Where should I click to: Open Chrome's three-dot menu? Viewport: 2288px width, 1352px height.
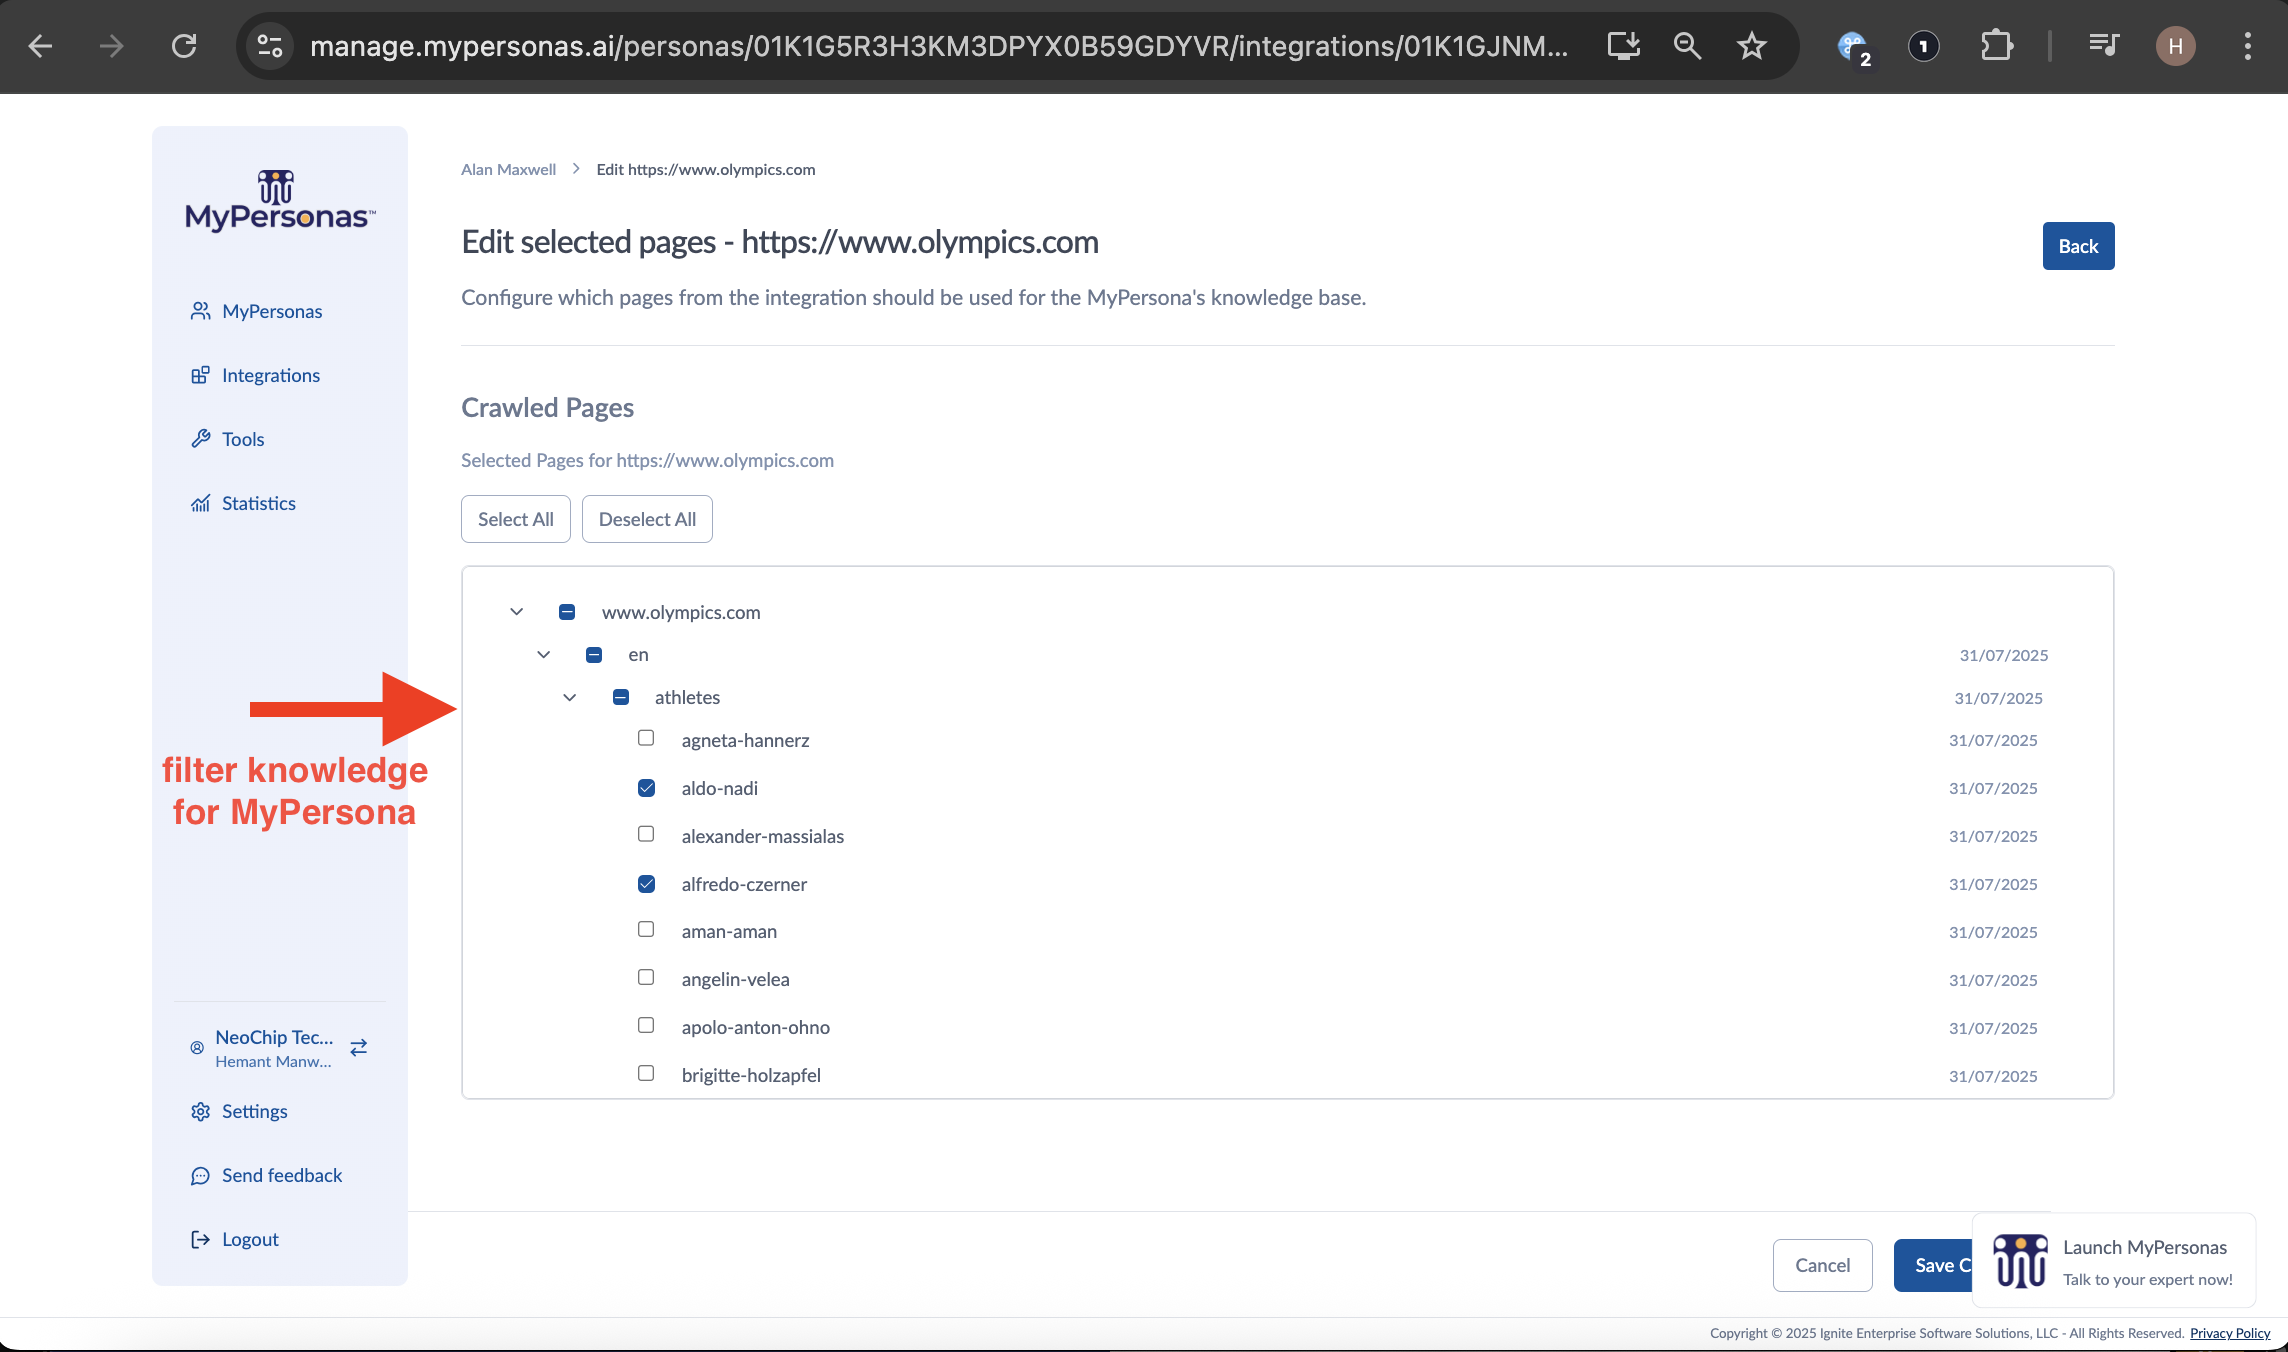(2247, 46)
